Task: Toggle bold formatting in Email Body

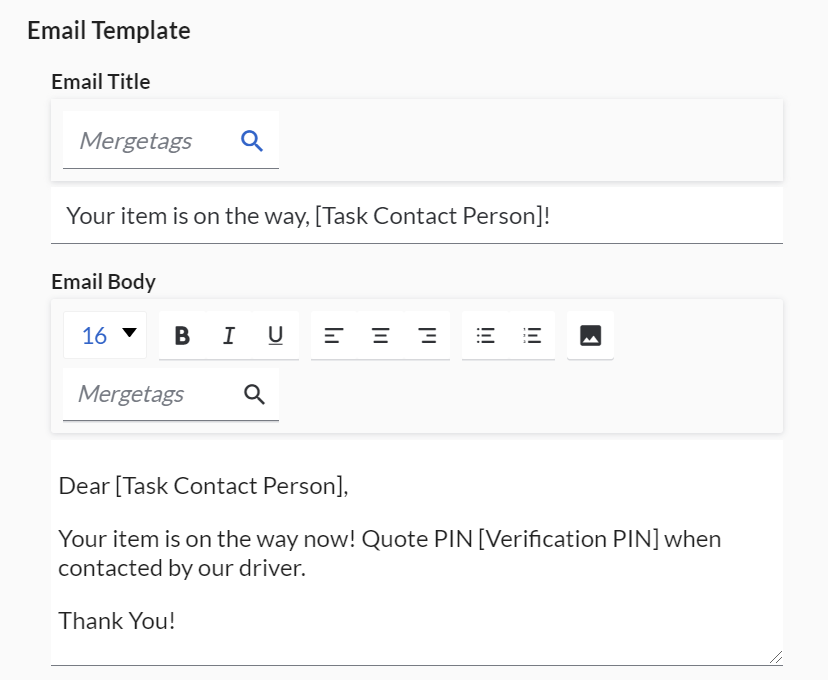Action: coord(182,336)
